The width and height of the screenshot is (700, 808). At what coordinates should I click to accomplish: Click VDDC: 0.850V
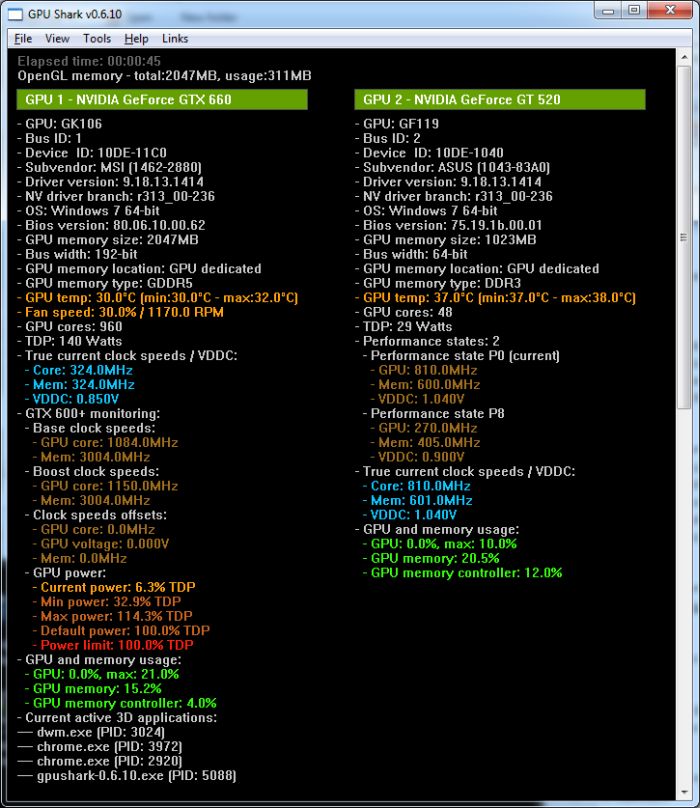(72, 399)
